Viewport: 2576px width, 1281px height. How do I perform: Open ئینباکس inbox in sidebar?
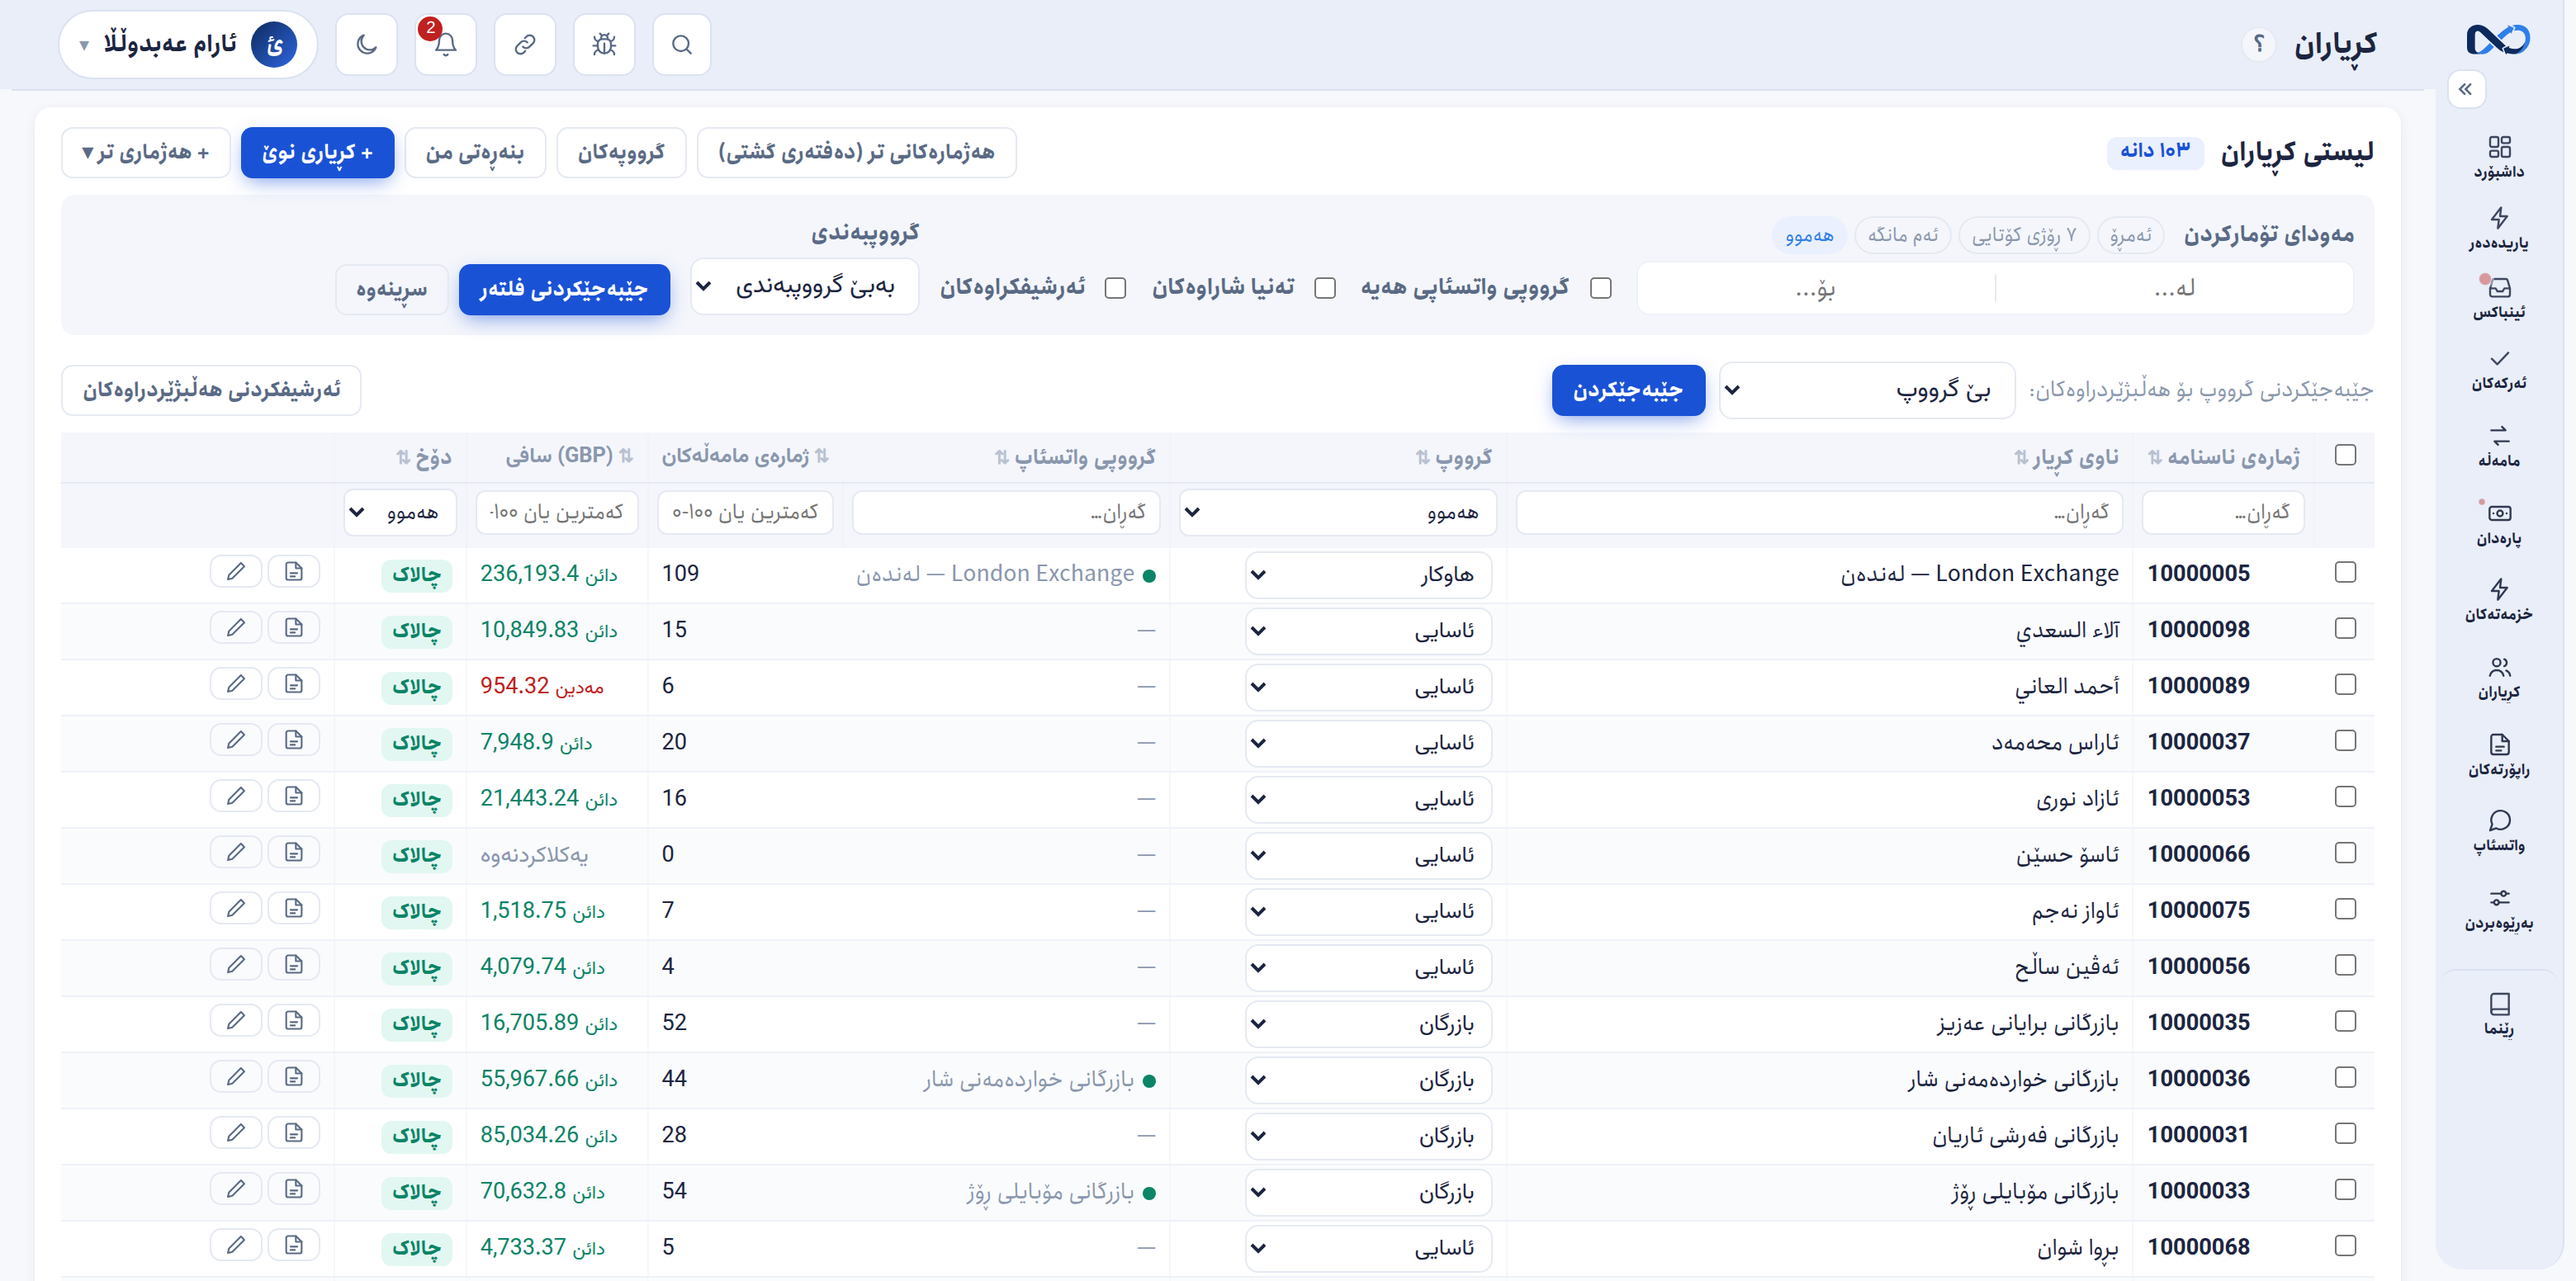tap(2498, 298)
